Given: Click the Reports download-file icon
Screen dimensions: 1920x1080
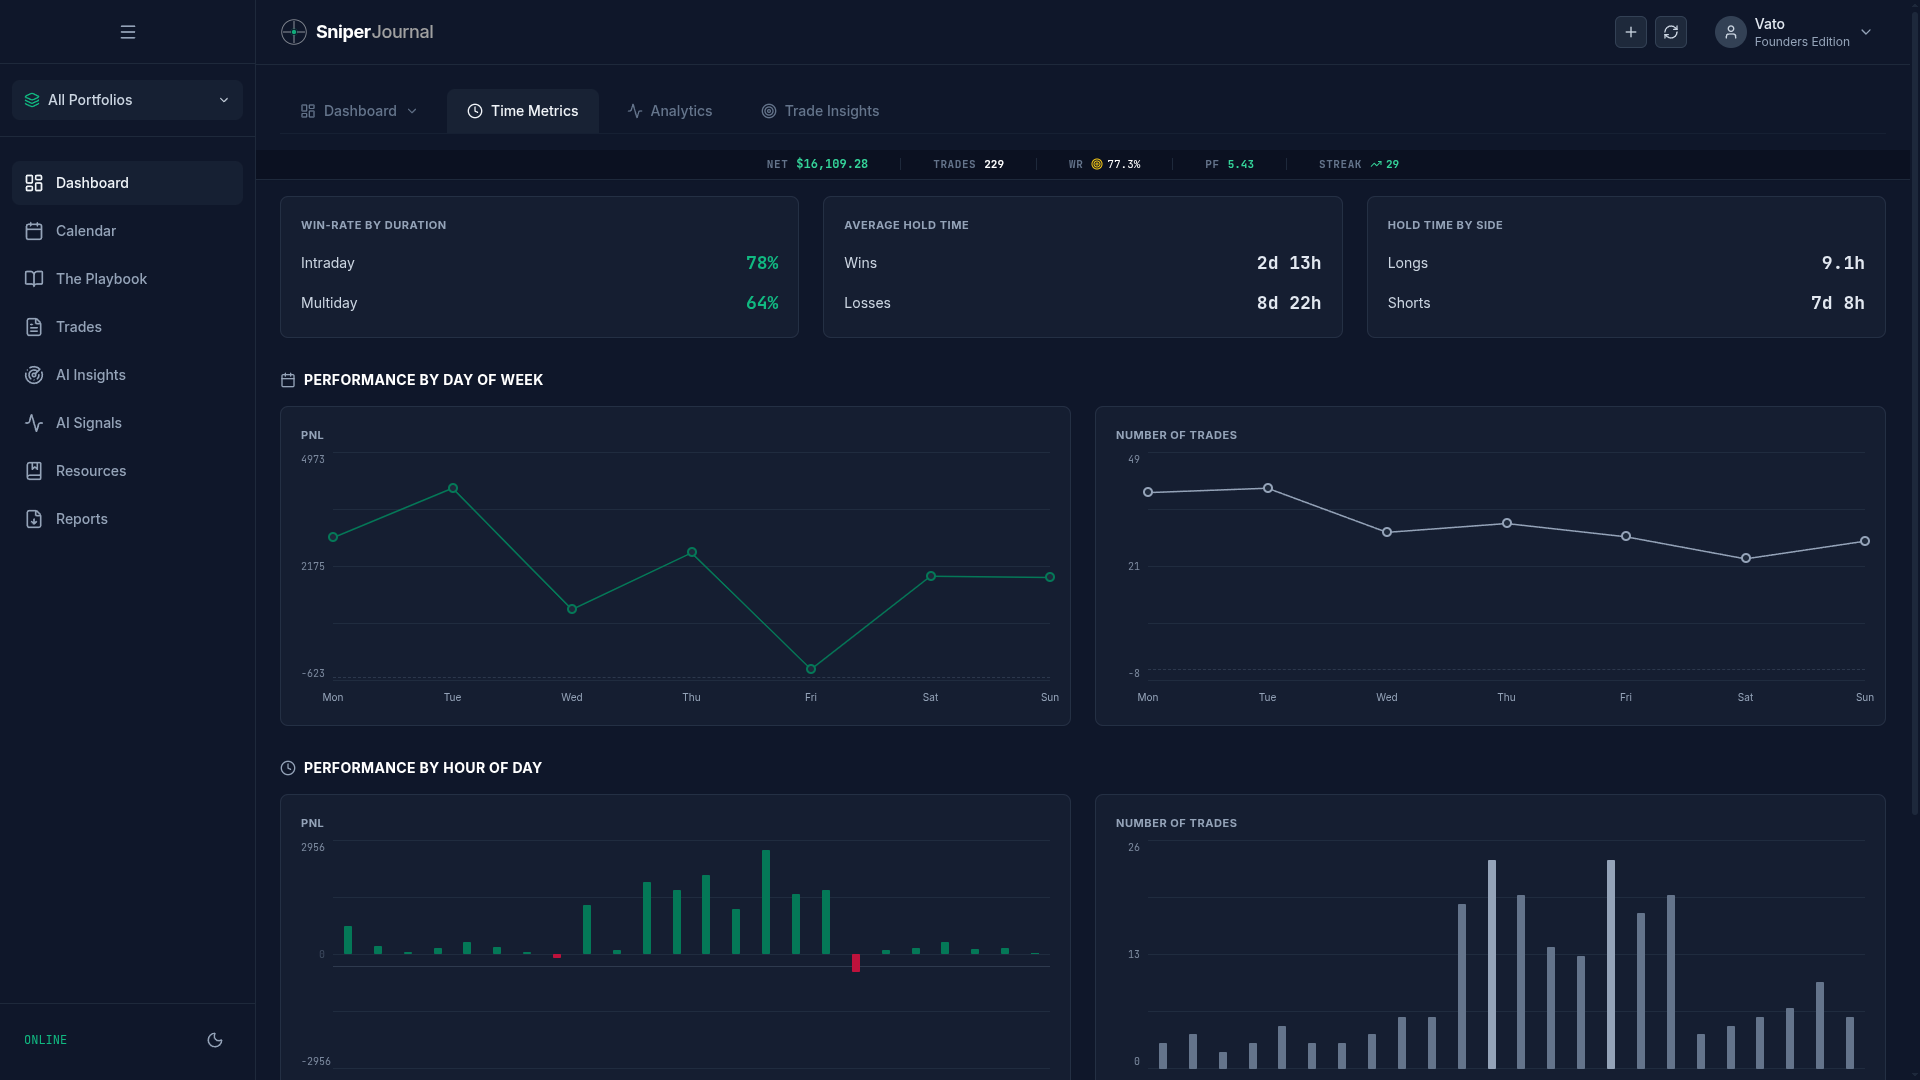Looking at the screenshot, I should click(34, 519).
